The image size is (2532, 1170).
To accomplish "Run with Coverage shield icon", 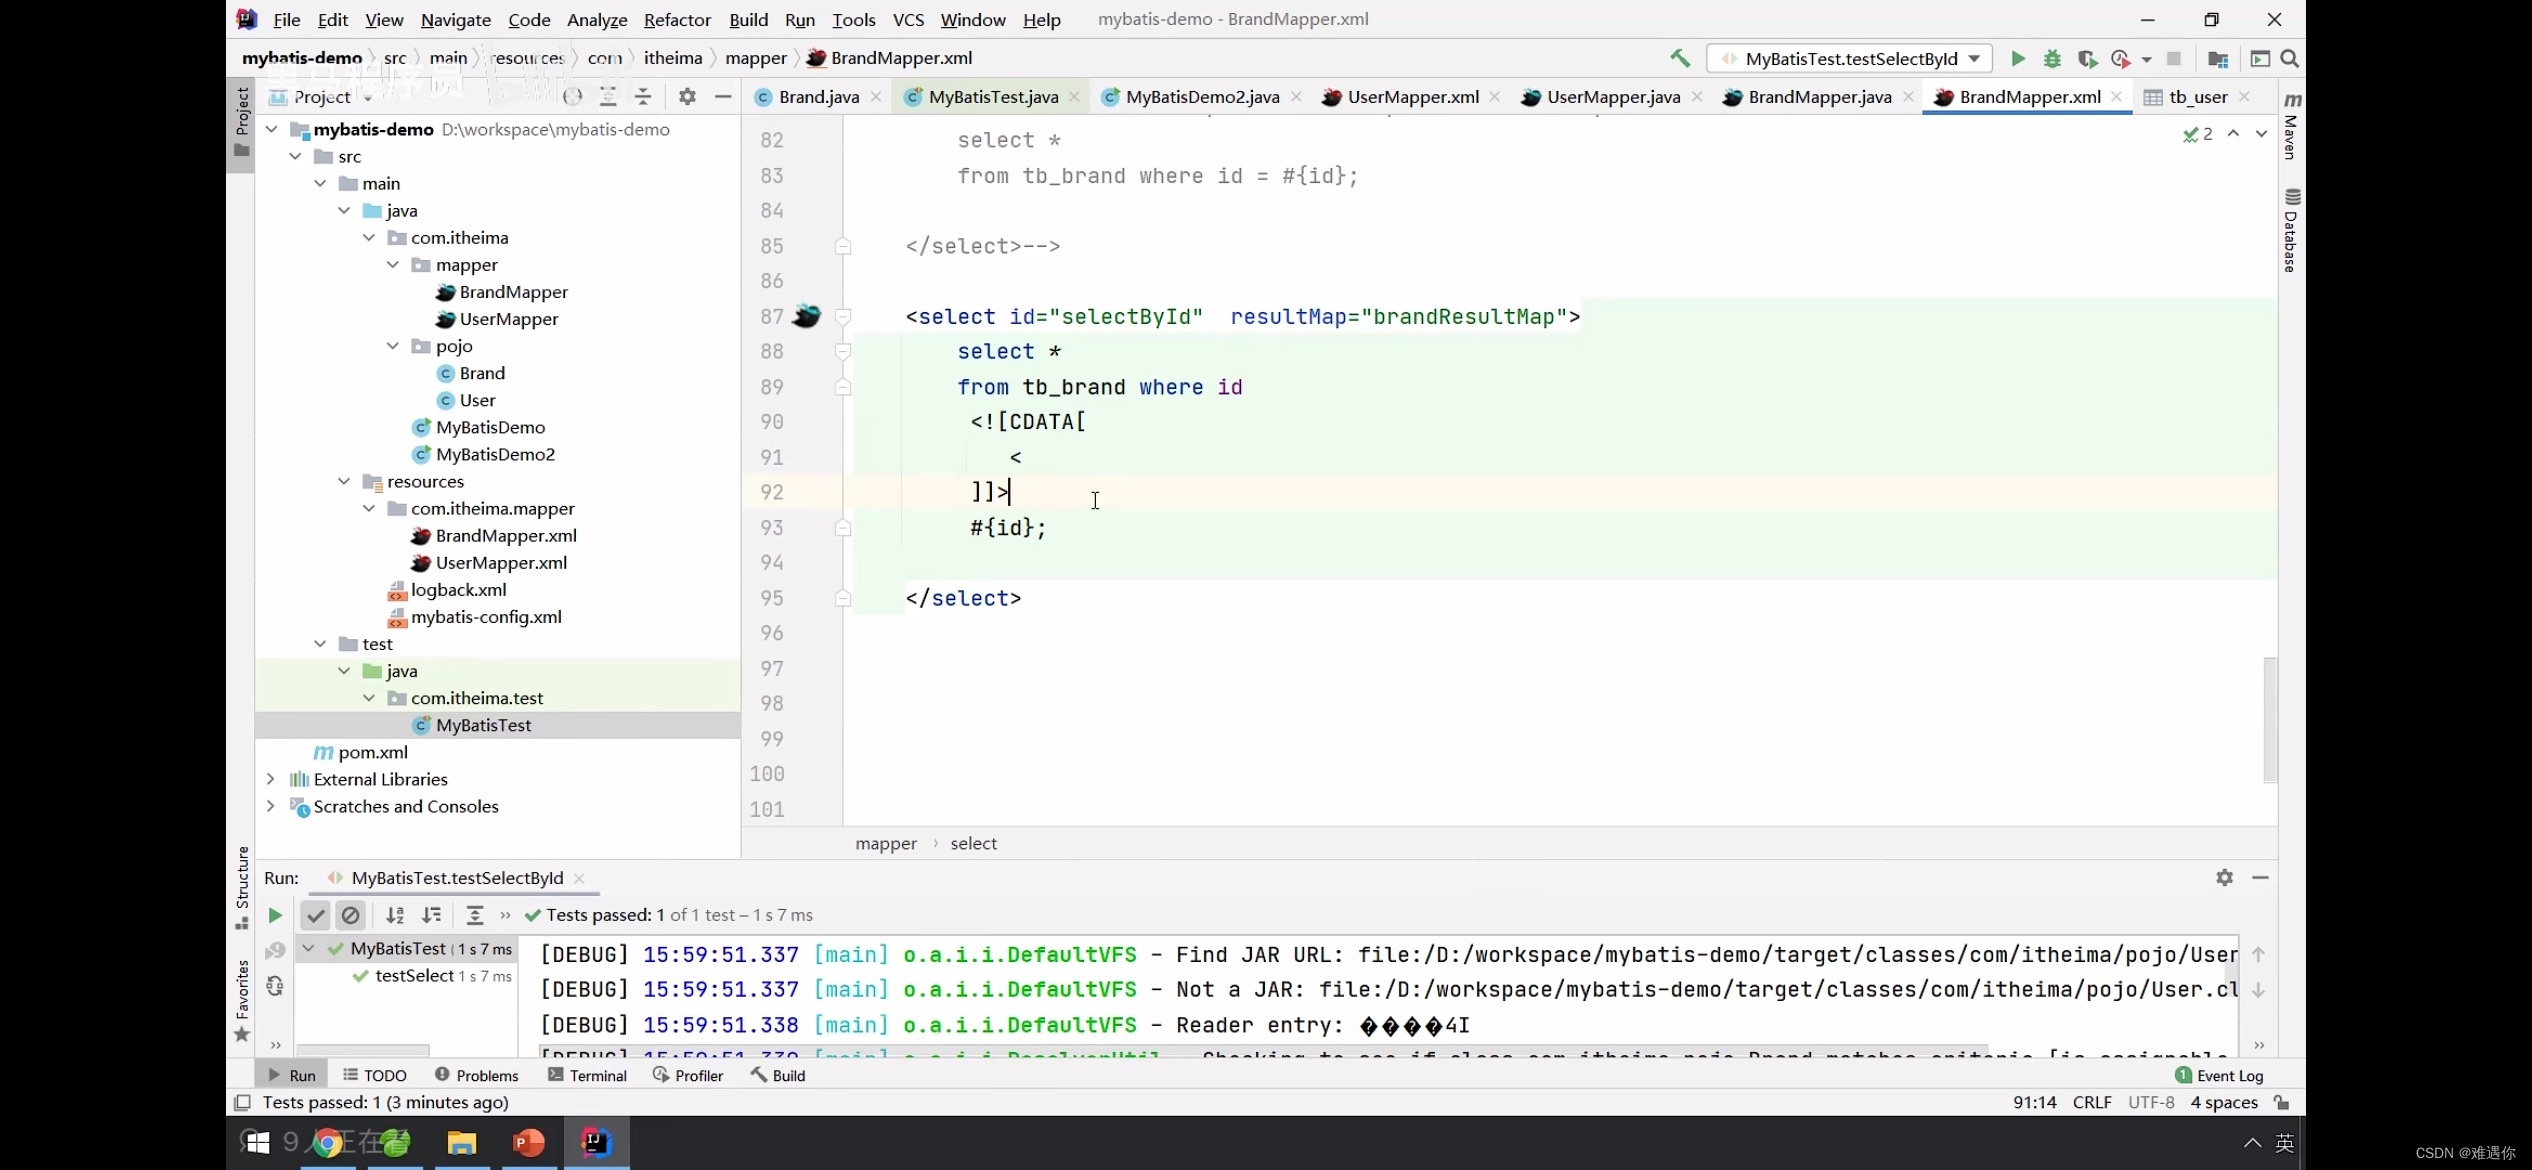I will click(x=2086, y=59).
